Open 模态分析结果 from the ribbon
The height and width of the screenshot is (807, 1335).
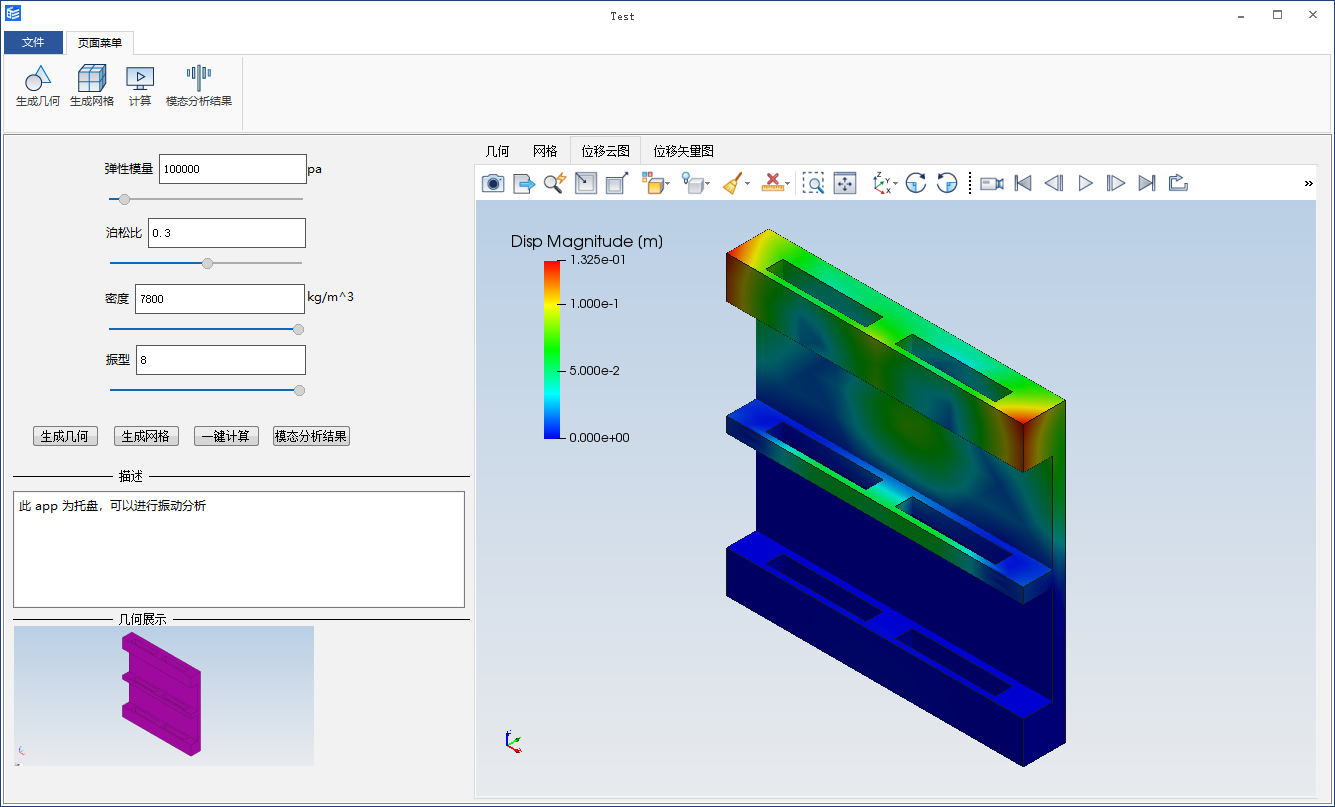199,85
